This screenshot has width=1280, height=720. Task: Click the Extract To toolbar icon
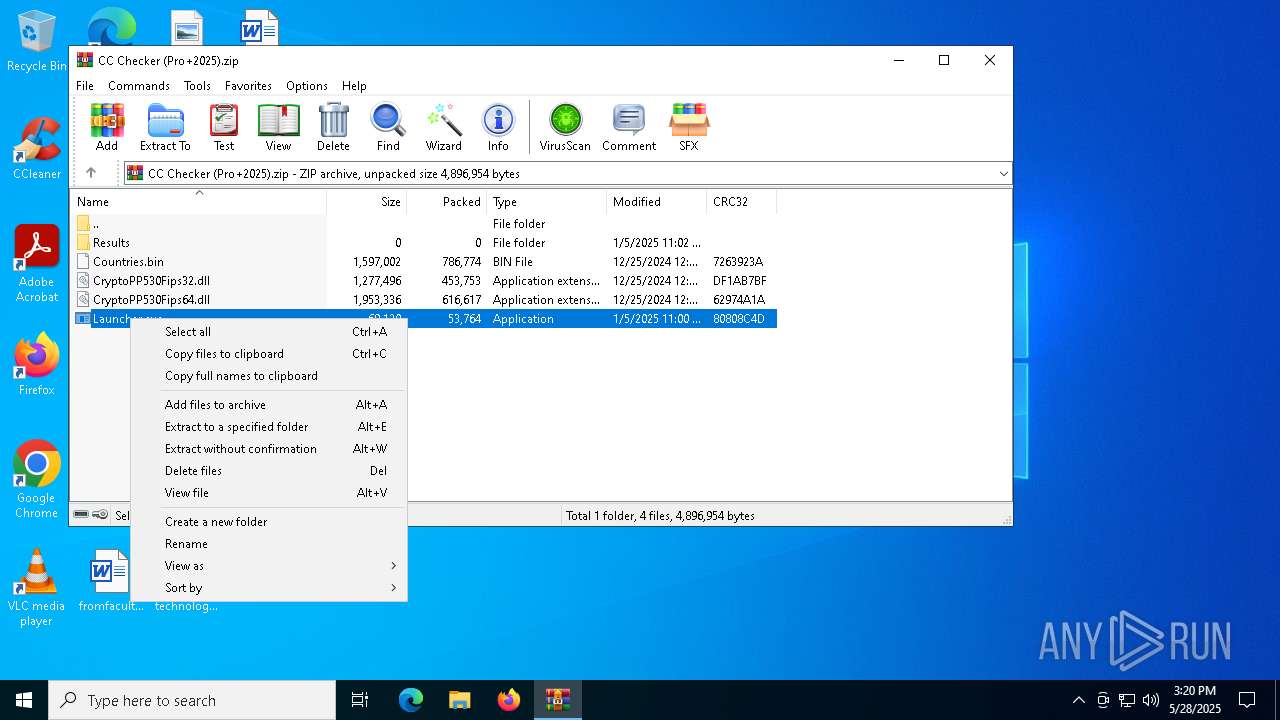[x=165, y=127]
